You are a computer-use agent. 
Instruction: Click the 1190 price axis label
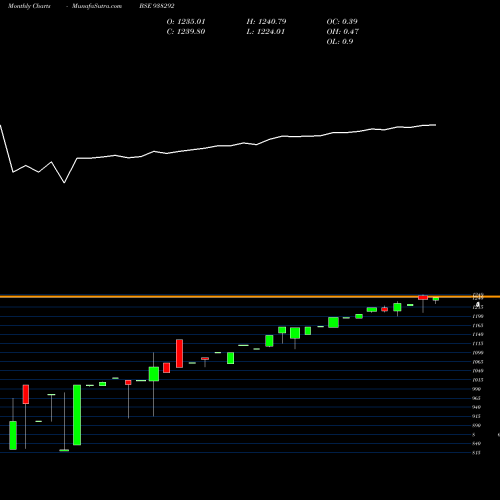[478, 316]
